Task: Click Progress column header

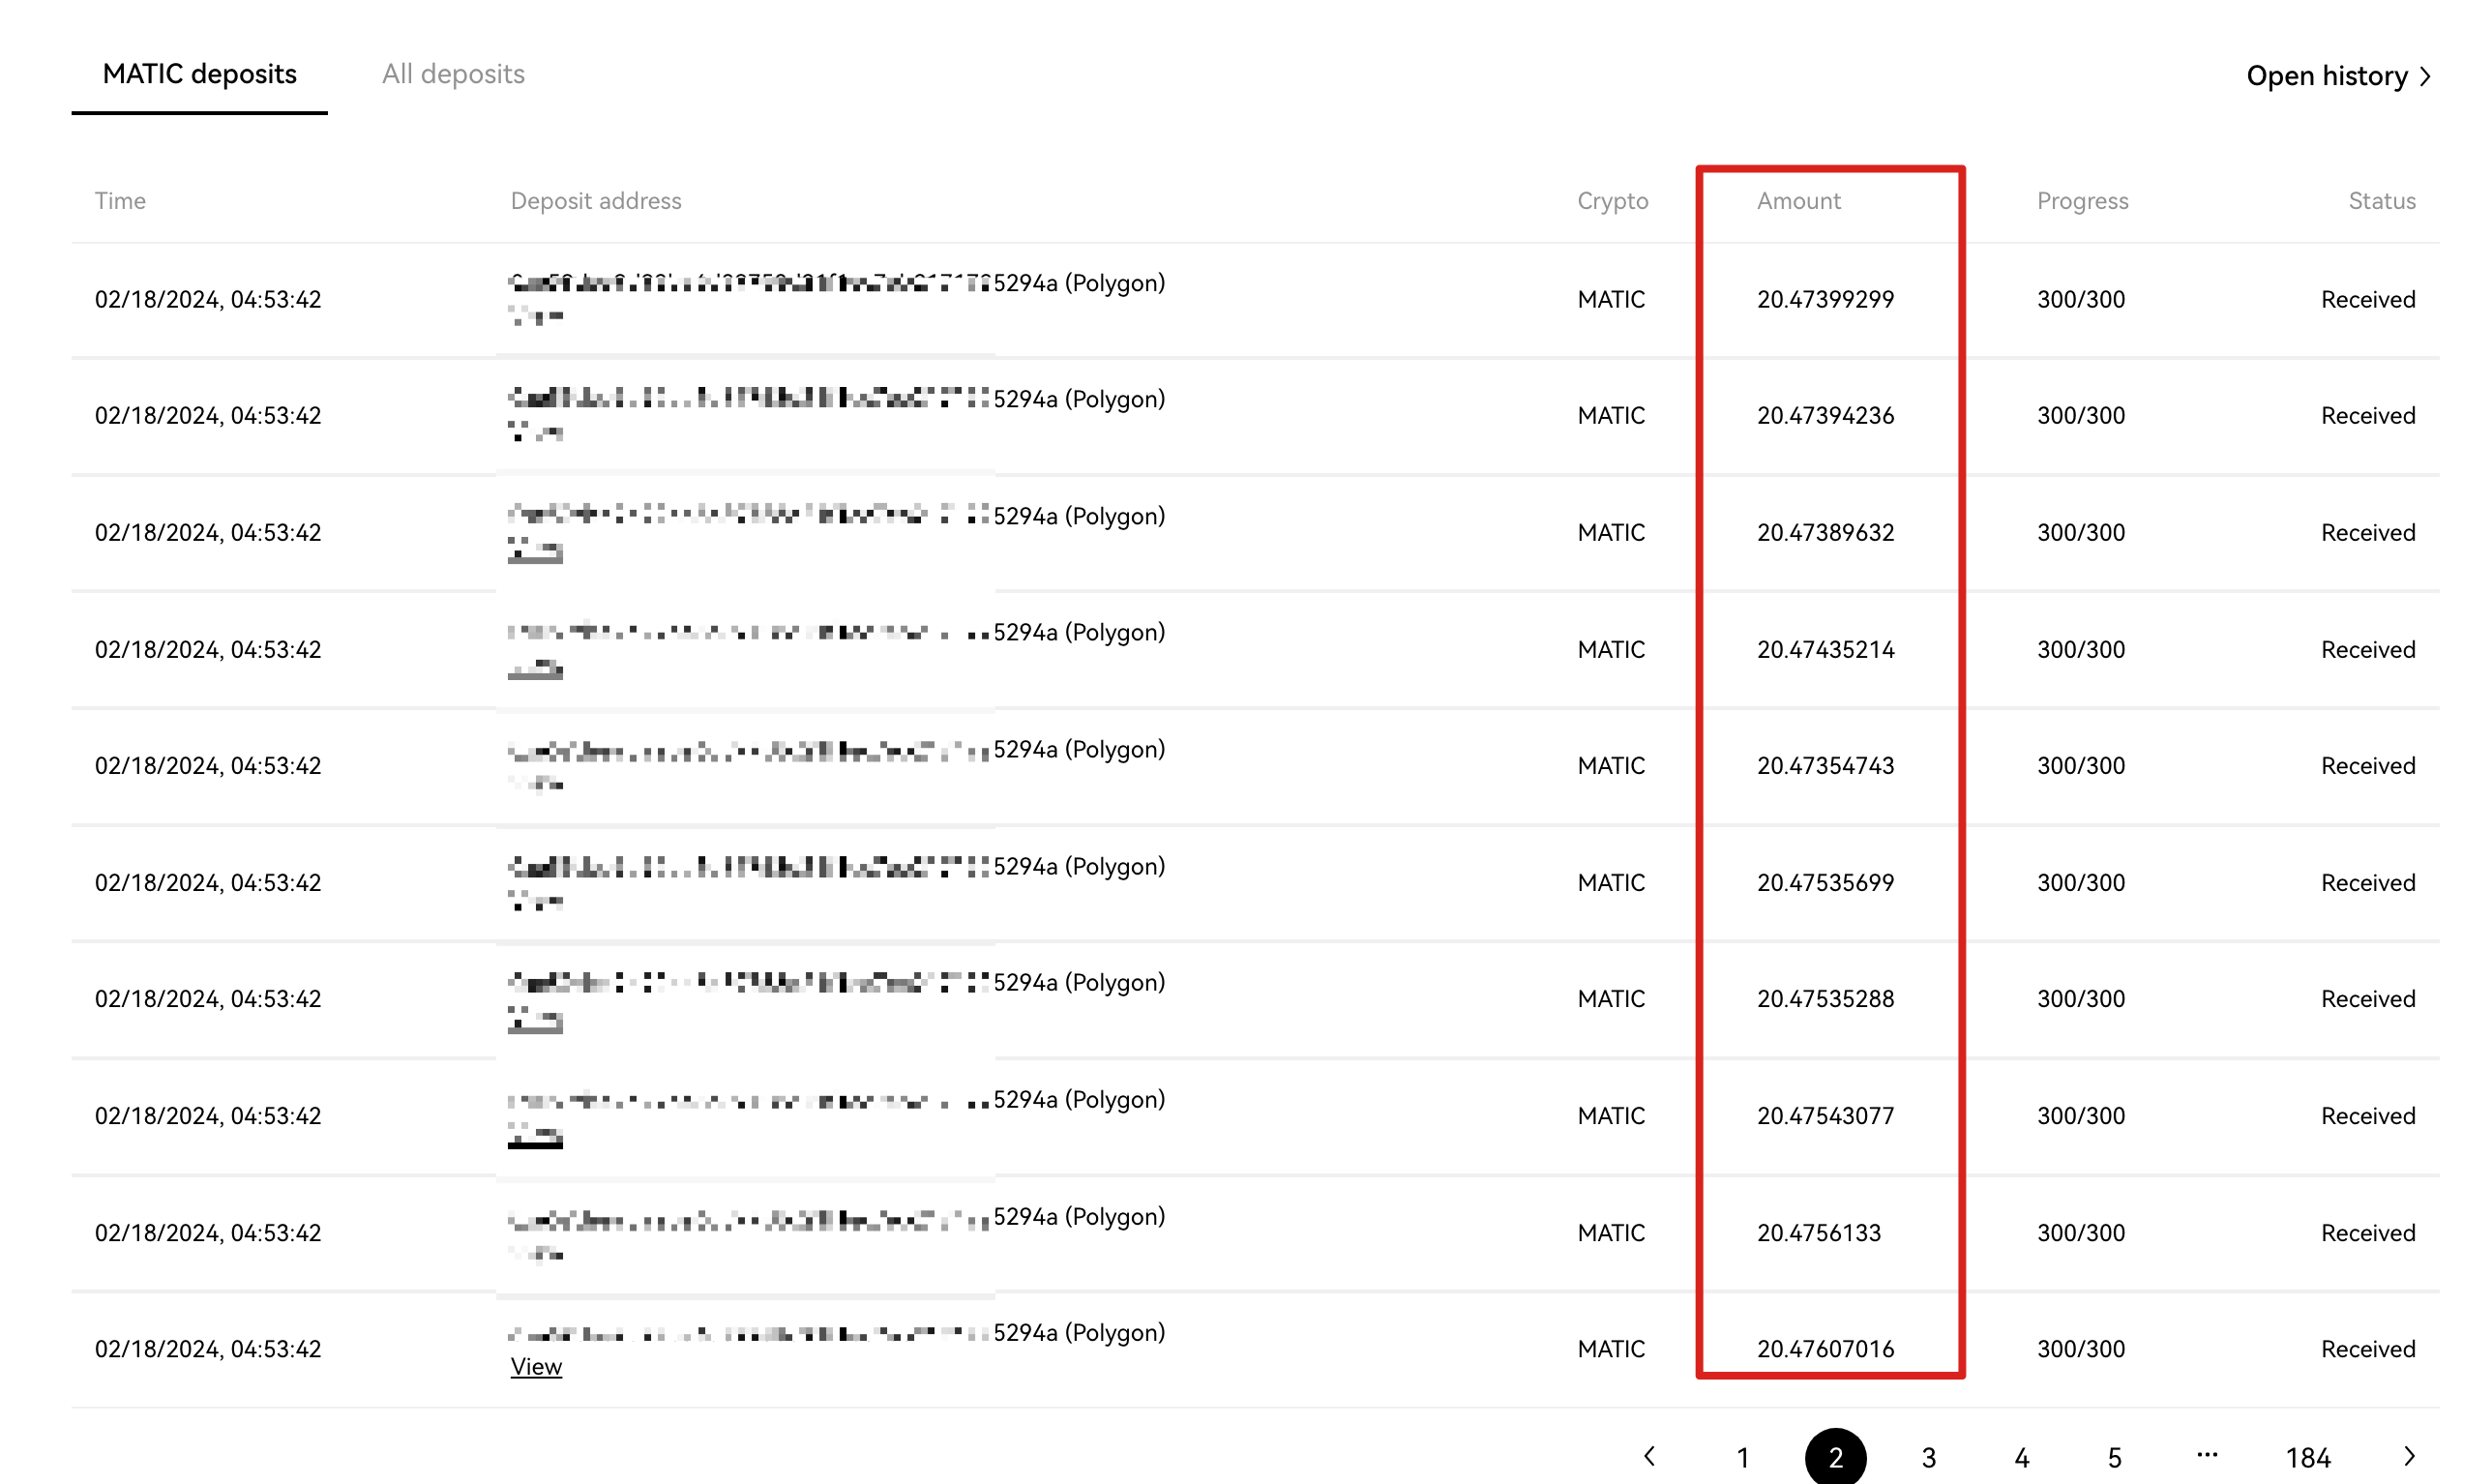Action: (2082, 201)
